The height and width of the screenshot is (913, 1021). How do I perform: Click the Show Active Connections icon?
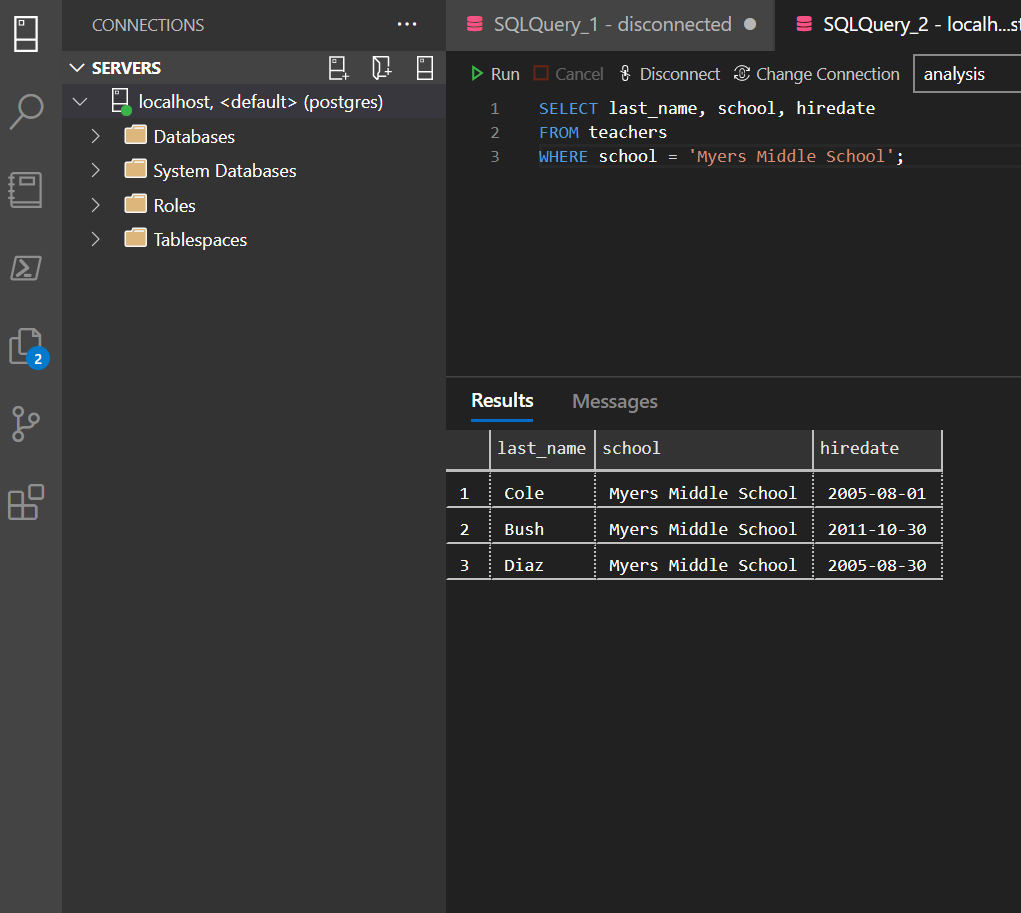425,68
